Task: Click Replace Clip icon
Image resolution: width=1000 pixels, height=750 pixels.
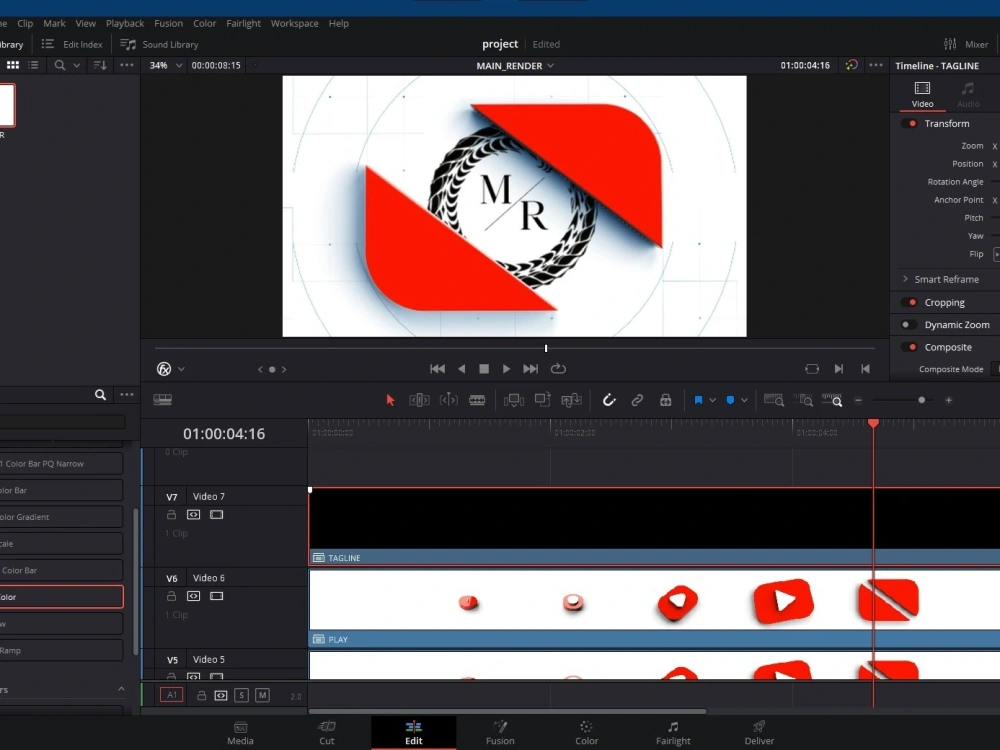Action: tap(571, 400)
